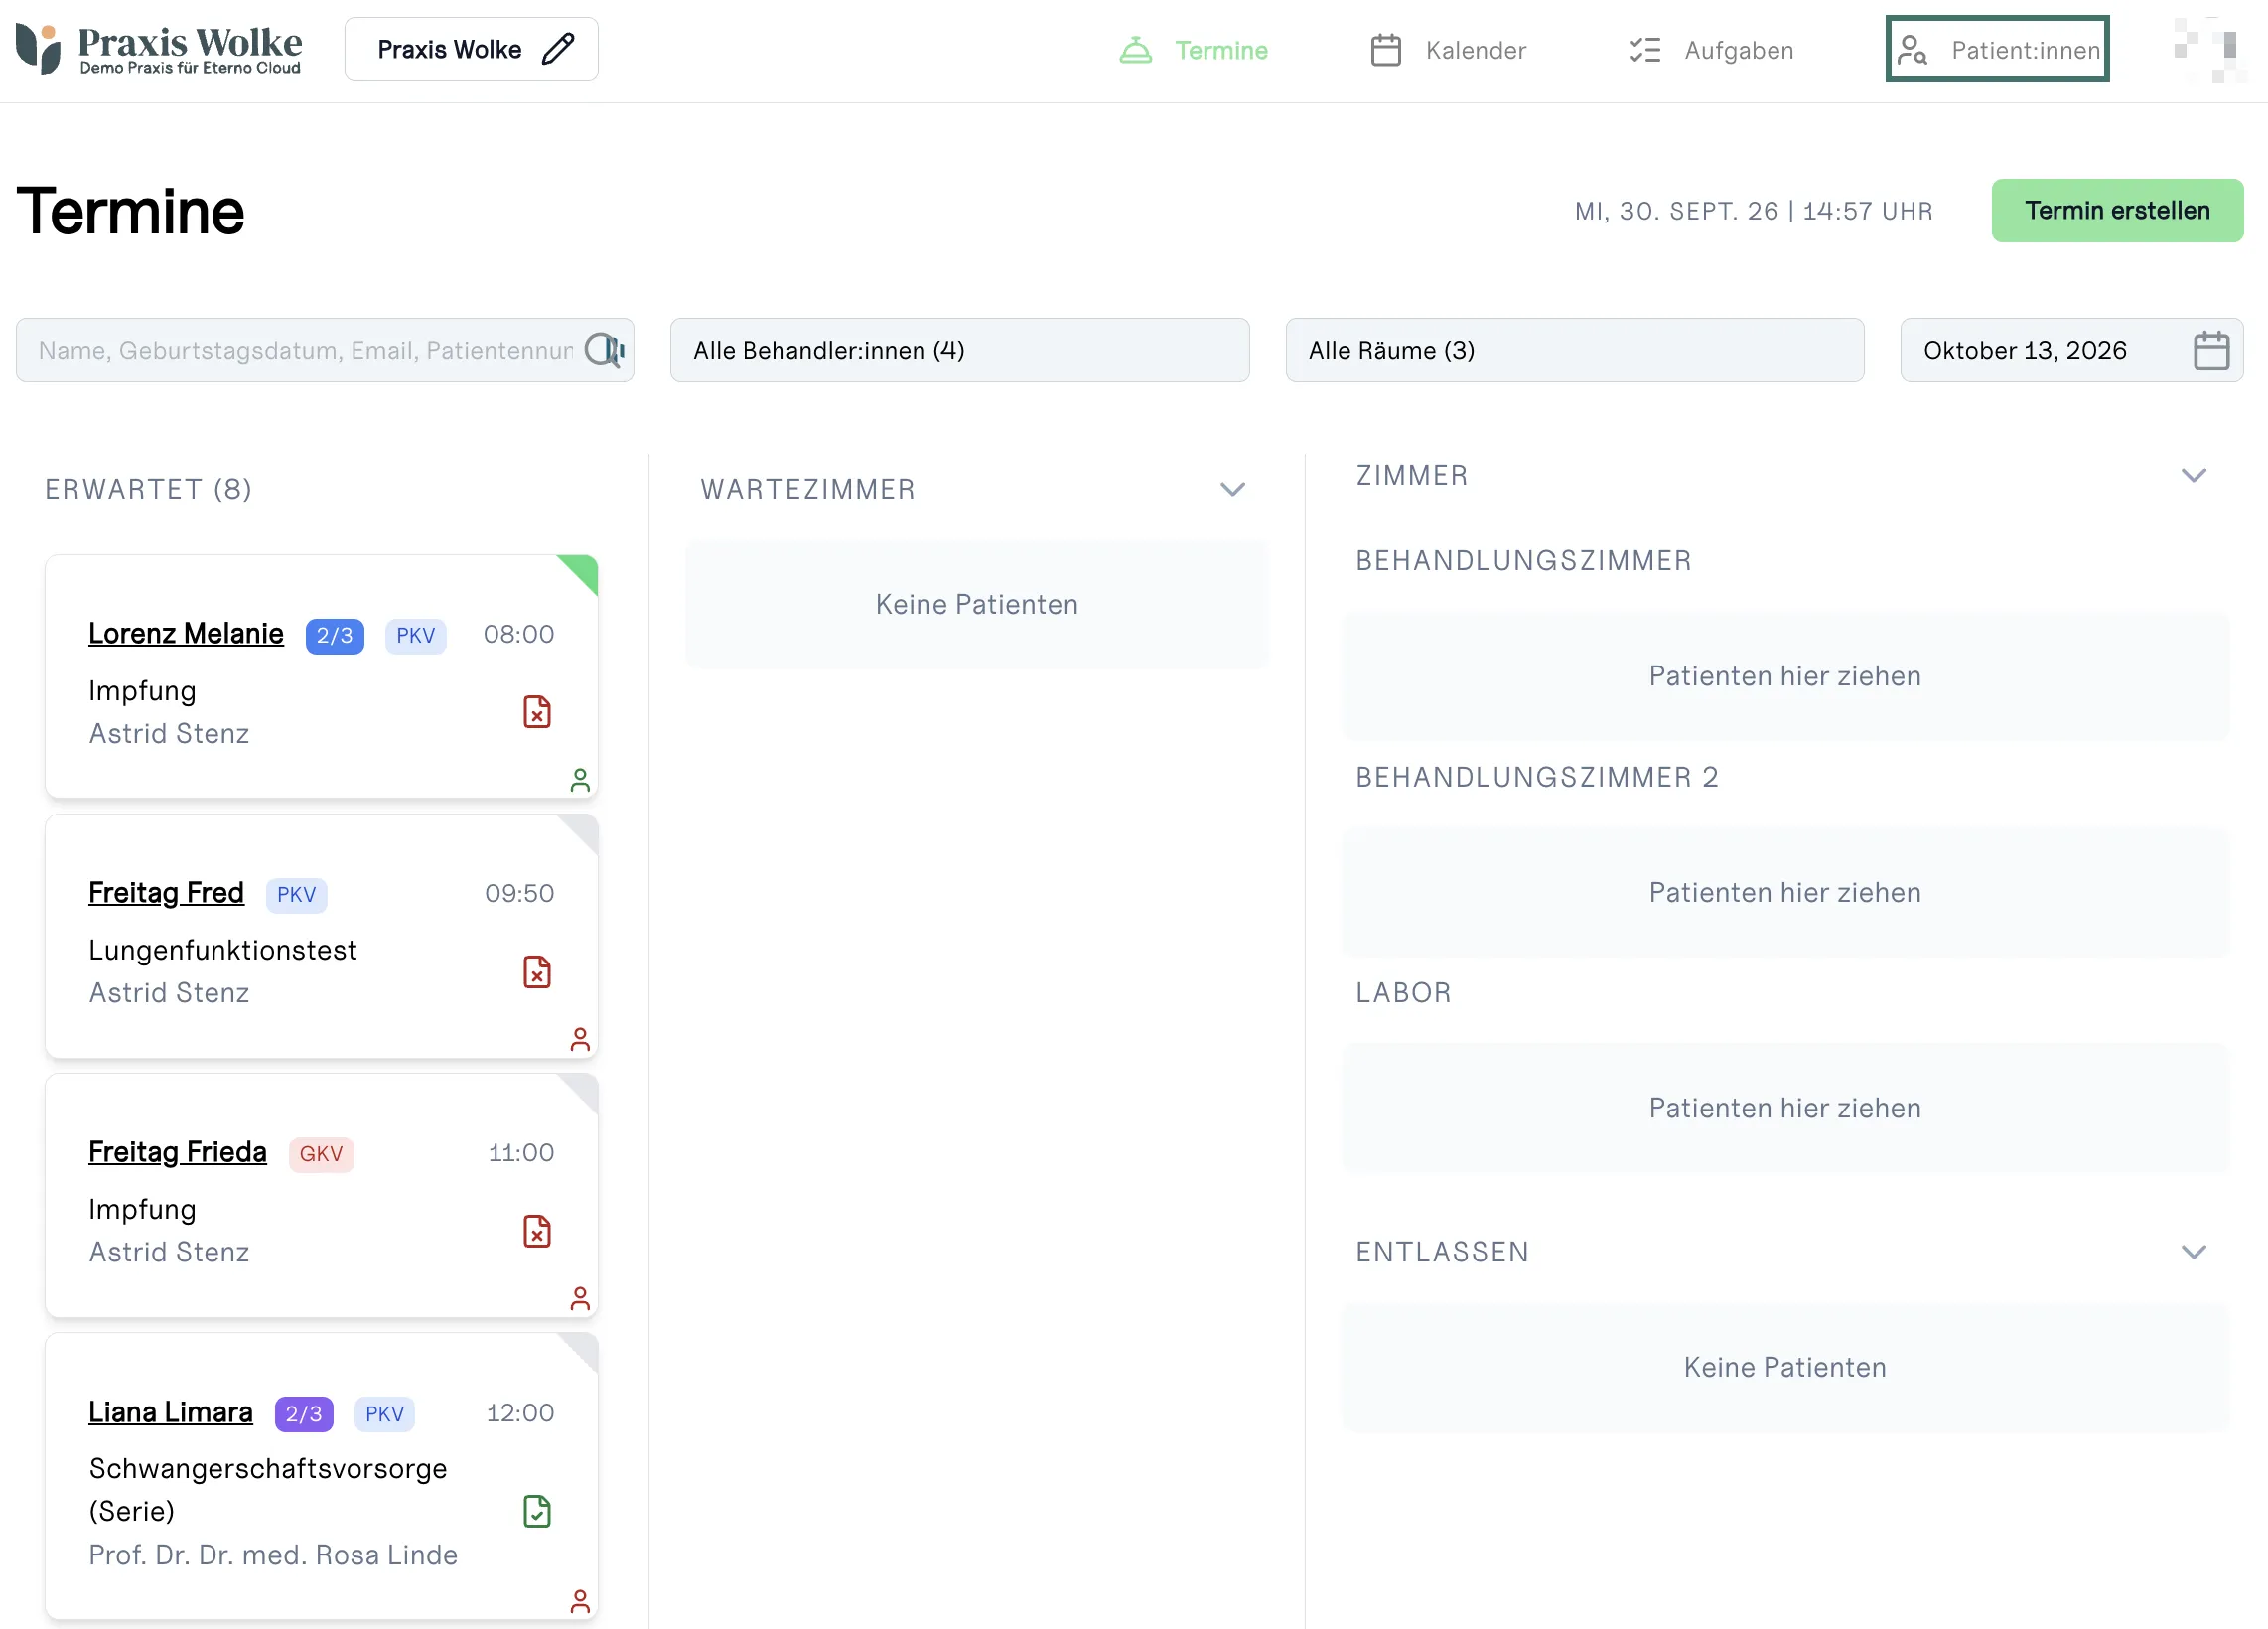This screenshot has width=2268, height=1629.
Task: Open patient link Liana Limara
Action: pos(170,1411)
